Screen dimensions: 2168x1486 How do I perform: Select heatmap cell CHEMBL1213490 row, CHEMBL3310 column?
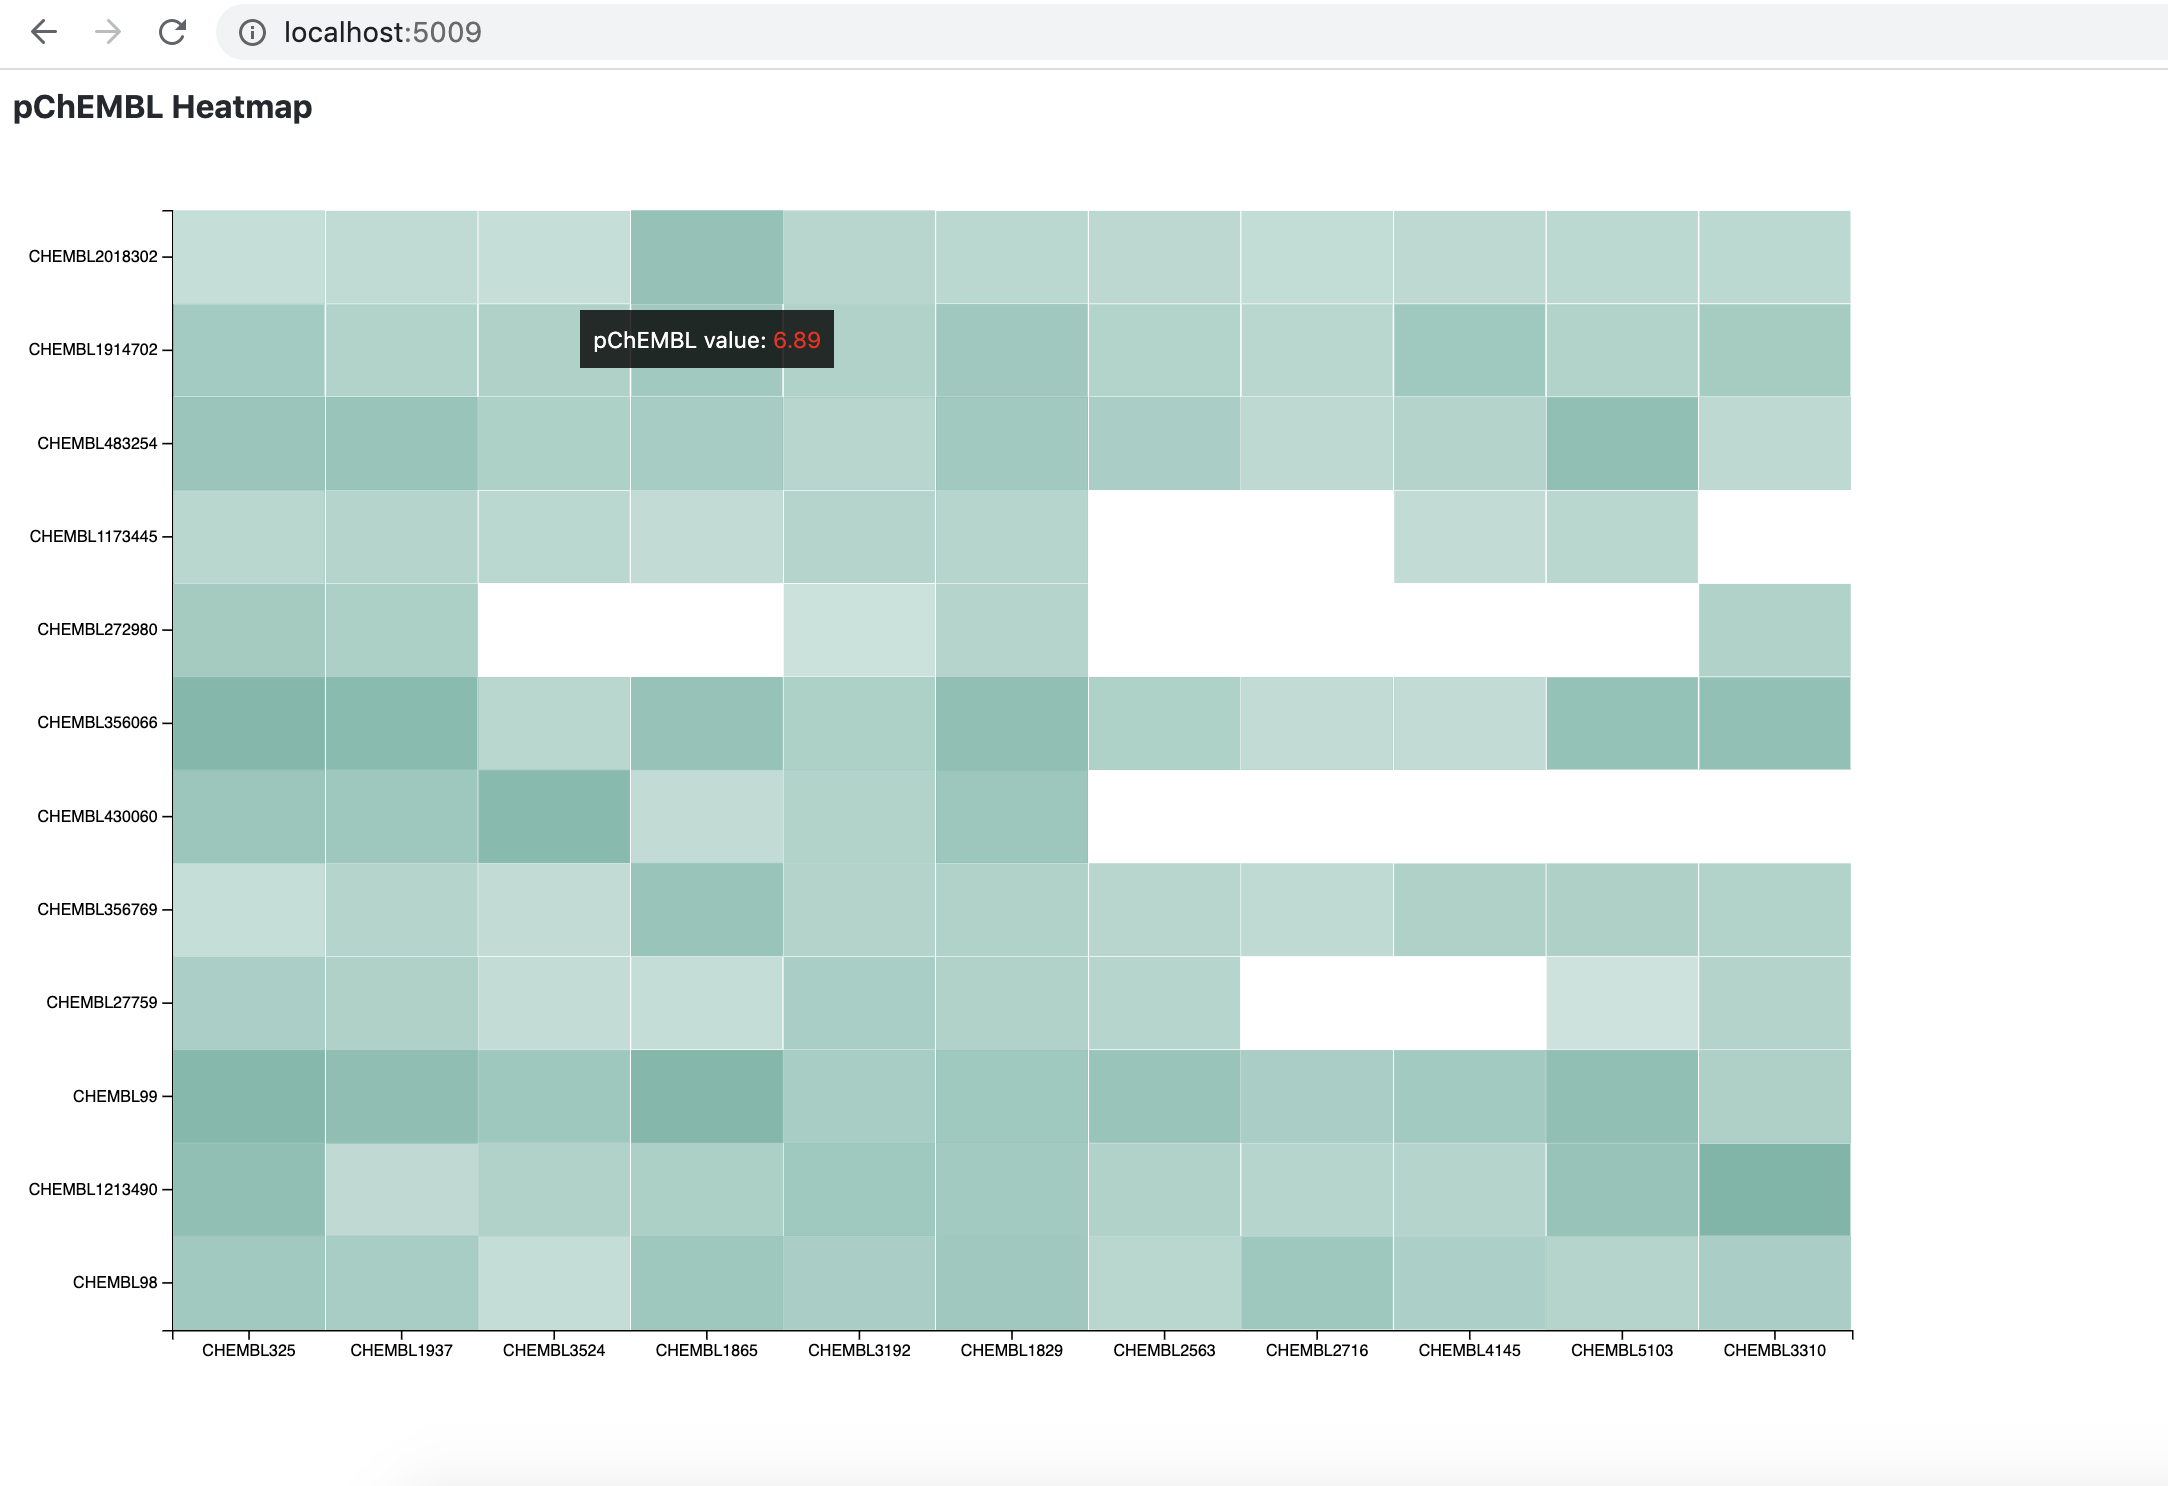1775,1190
